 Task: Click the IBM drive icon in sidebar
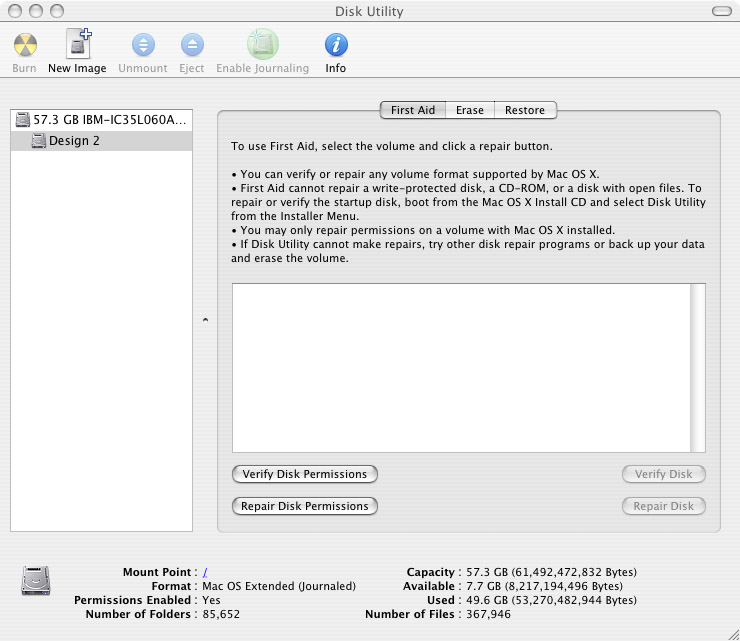pyautogui.click(x=22, y=120)
